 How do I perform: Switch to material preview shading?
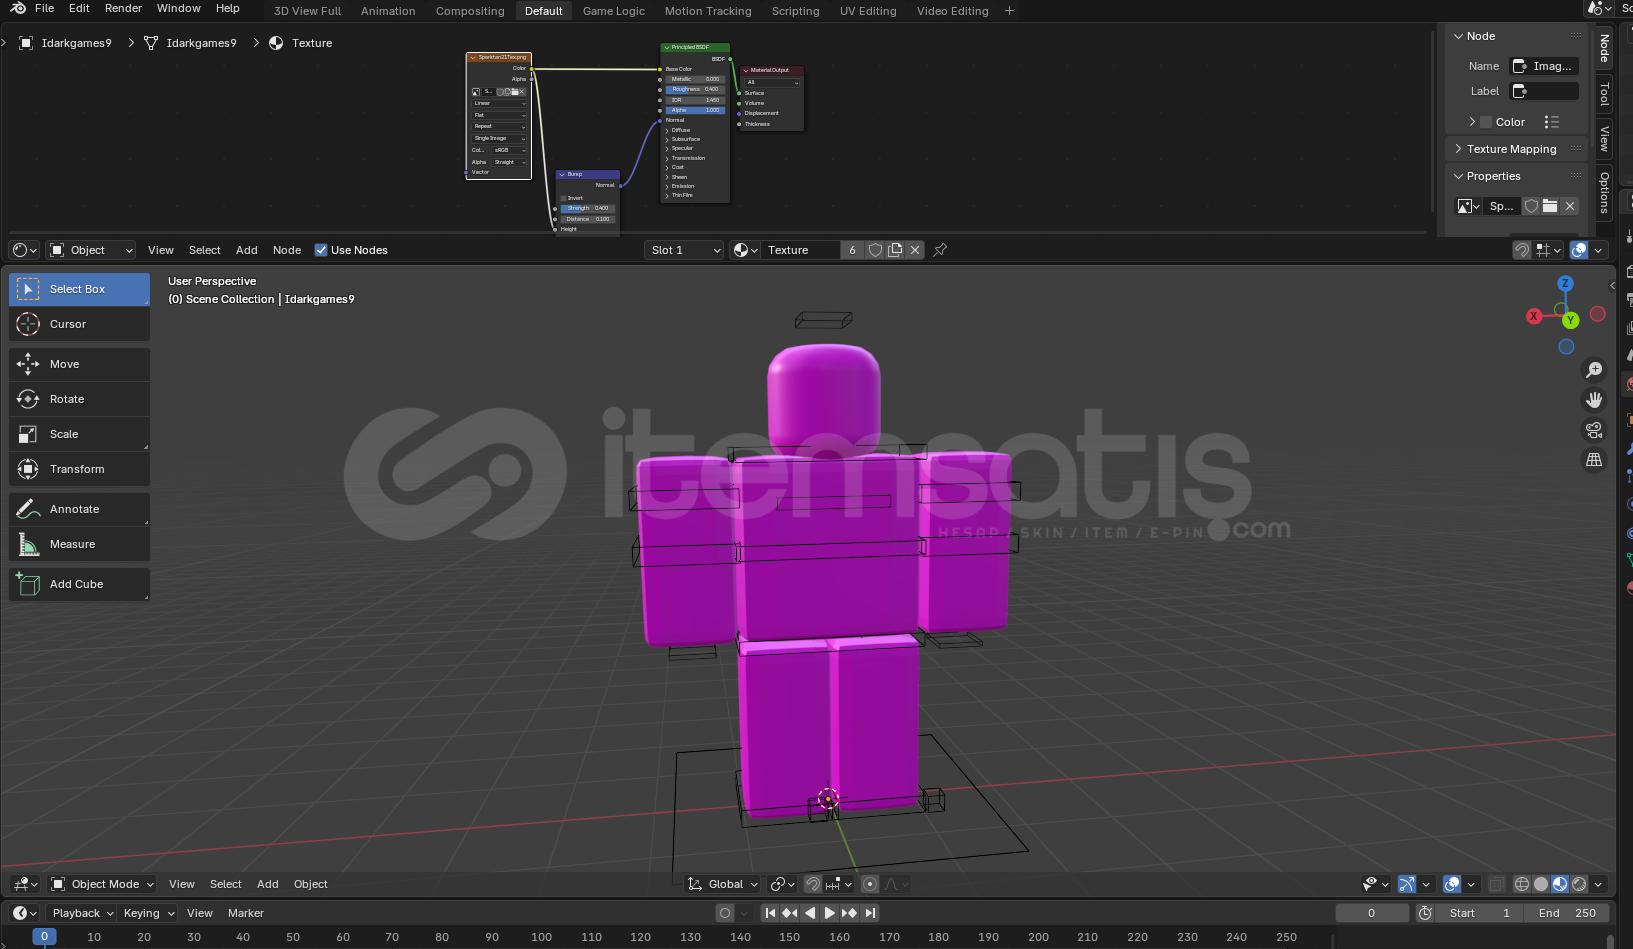[x=1560, y=884]
